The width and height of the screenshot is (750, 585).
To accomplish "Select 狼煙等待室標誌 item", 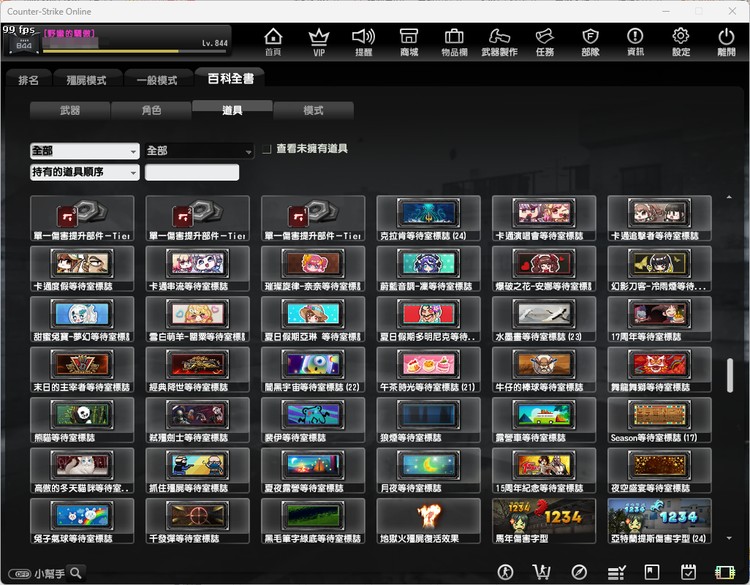I will [429, 420].
